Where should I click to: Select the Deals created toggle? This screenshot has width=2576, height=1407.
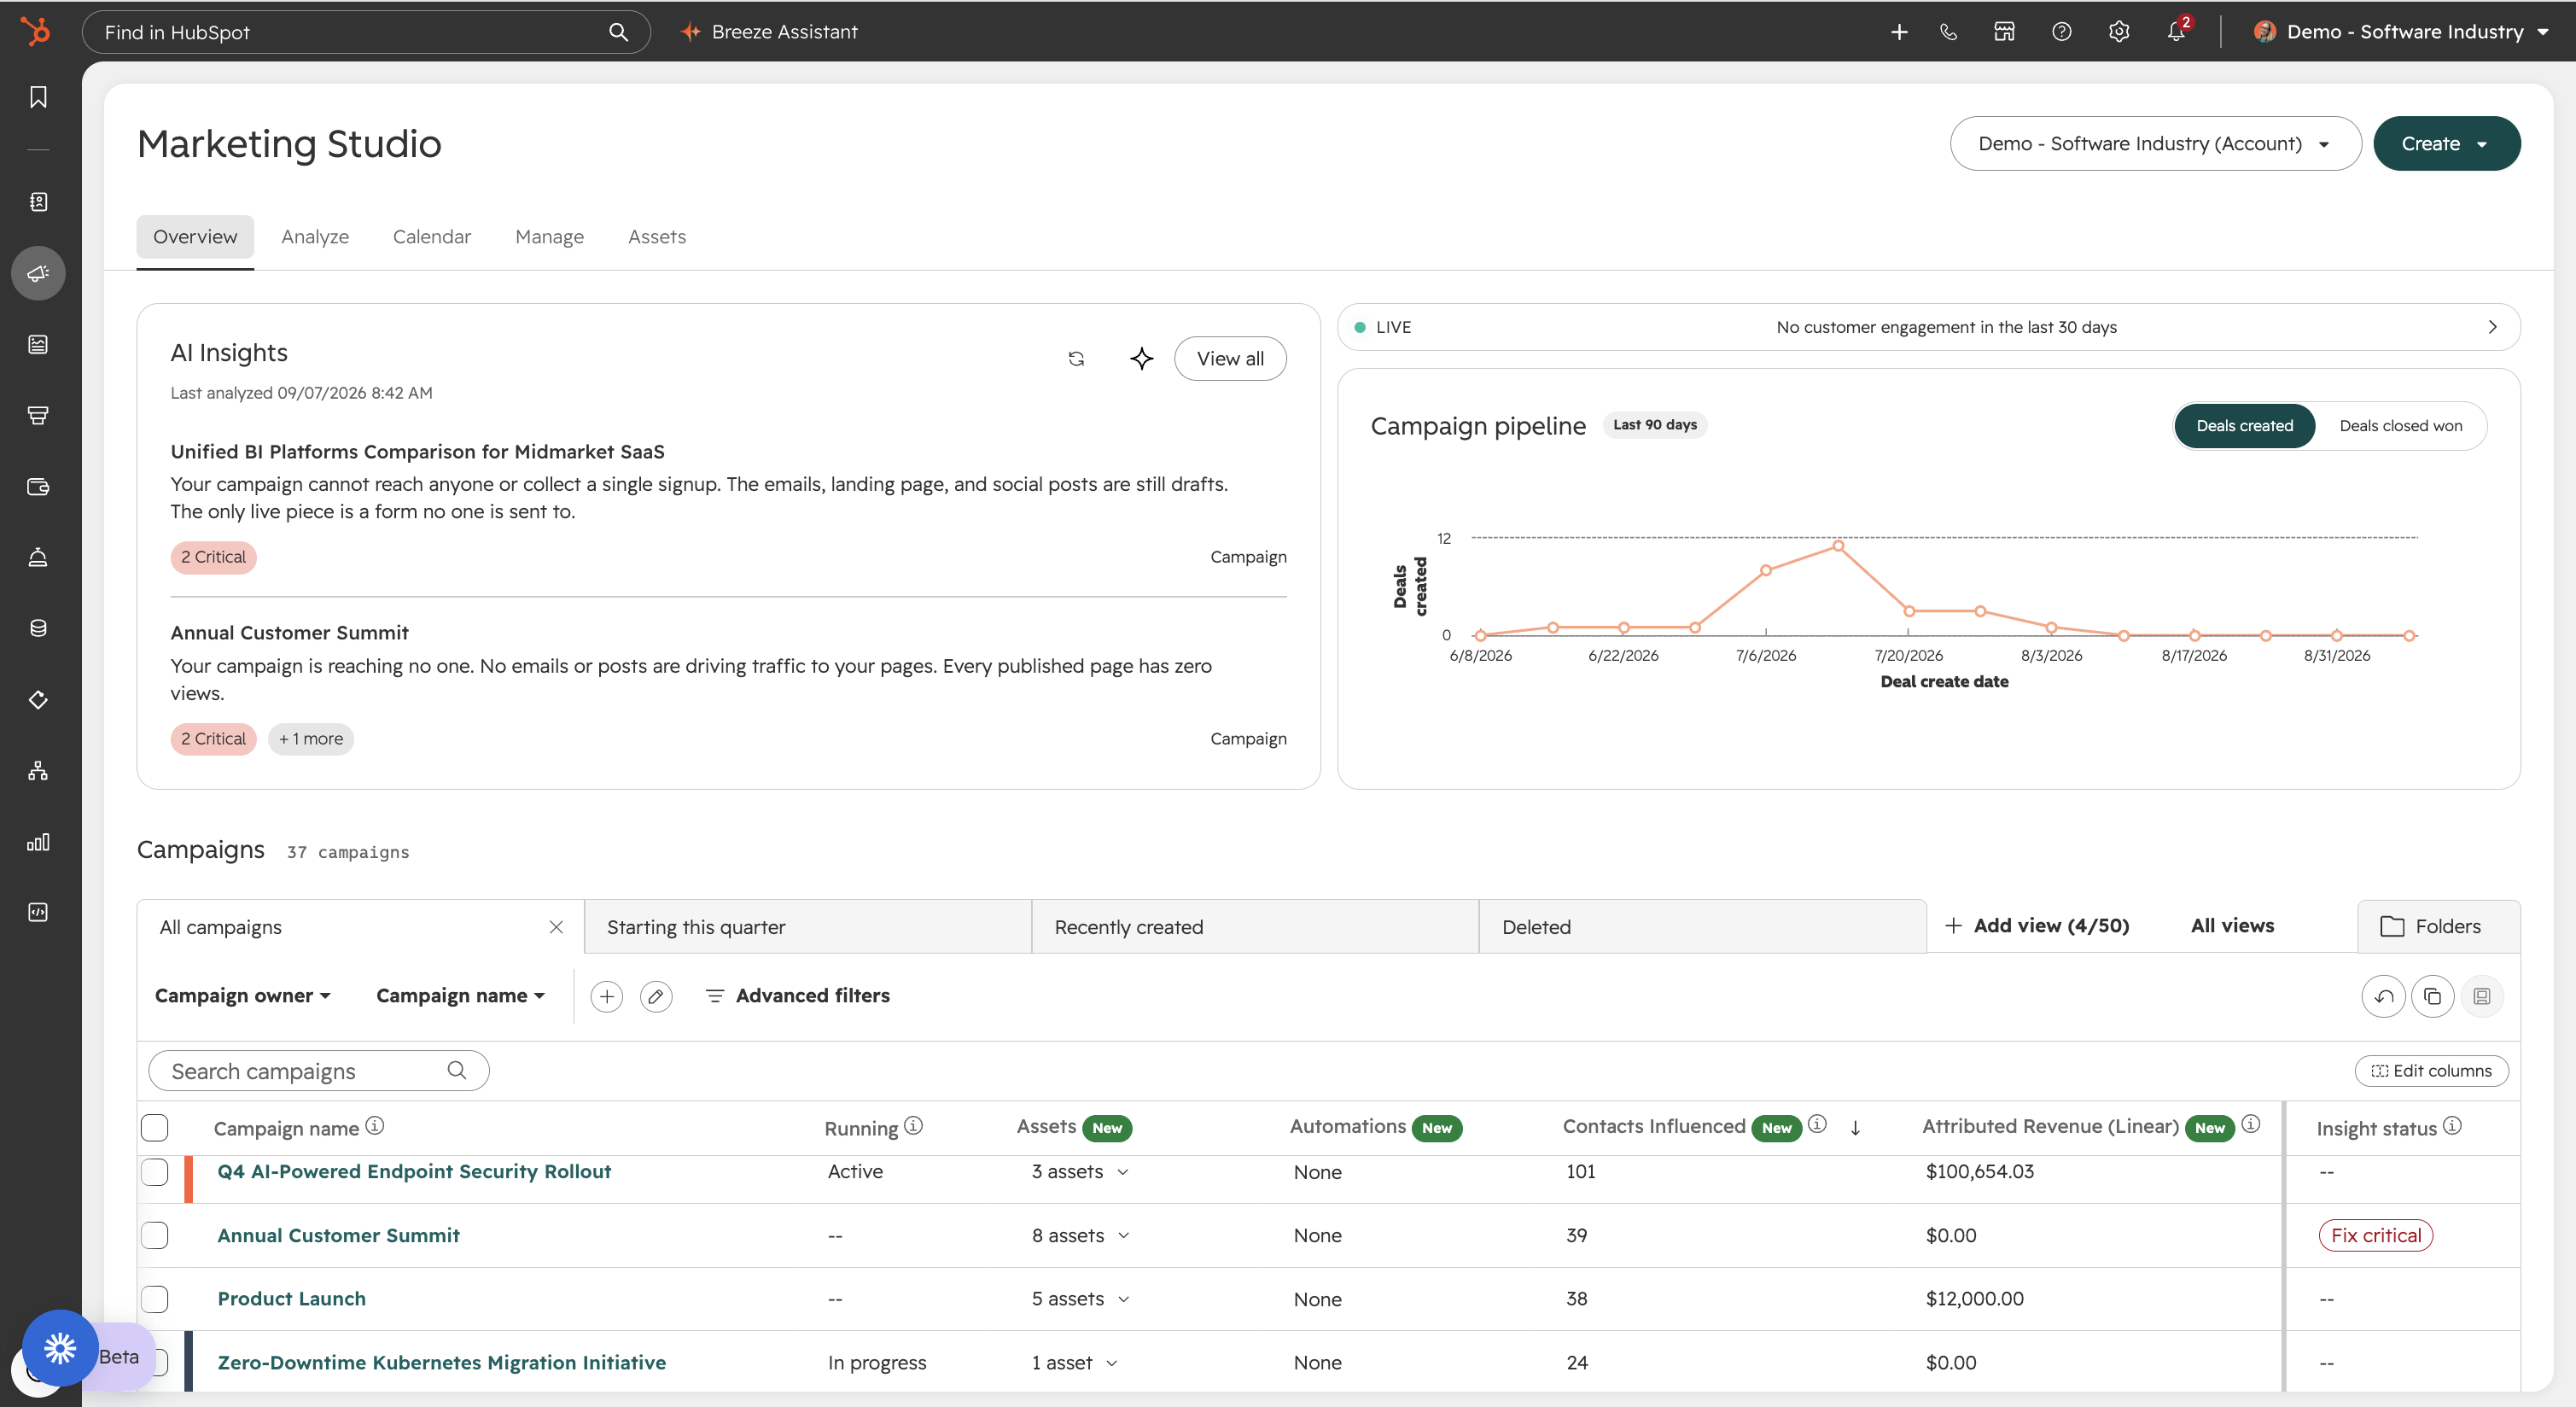pyautogui.click(x=2244, y=426)
